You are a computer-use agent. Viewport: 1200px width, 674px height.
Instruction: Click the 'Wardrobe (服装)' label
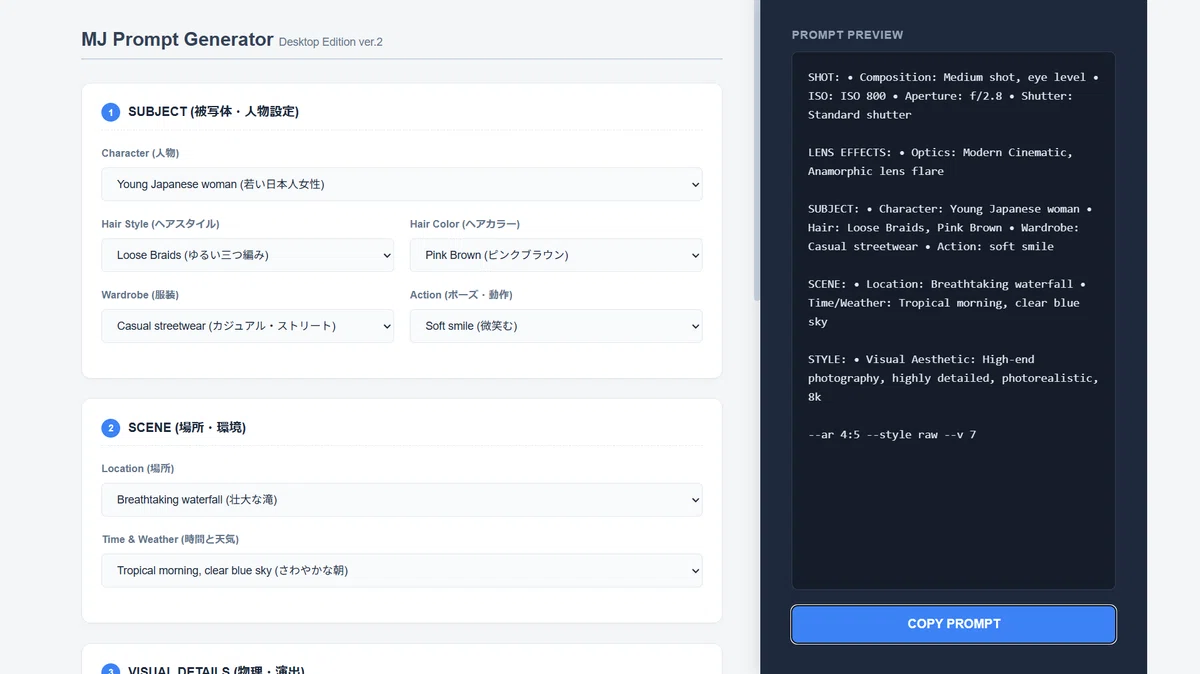point(140,295)
